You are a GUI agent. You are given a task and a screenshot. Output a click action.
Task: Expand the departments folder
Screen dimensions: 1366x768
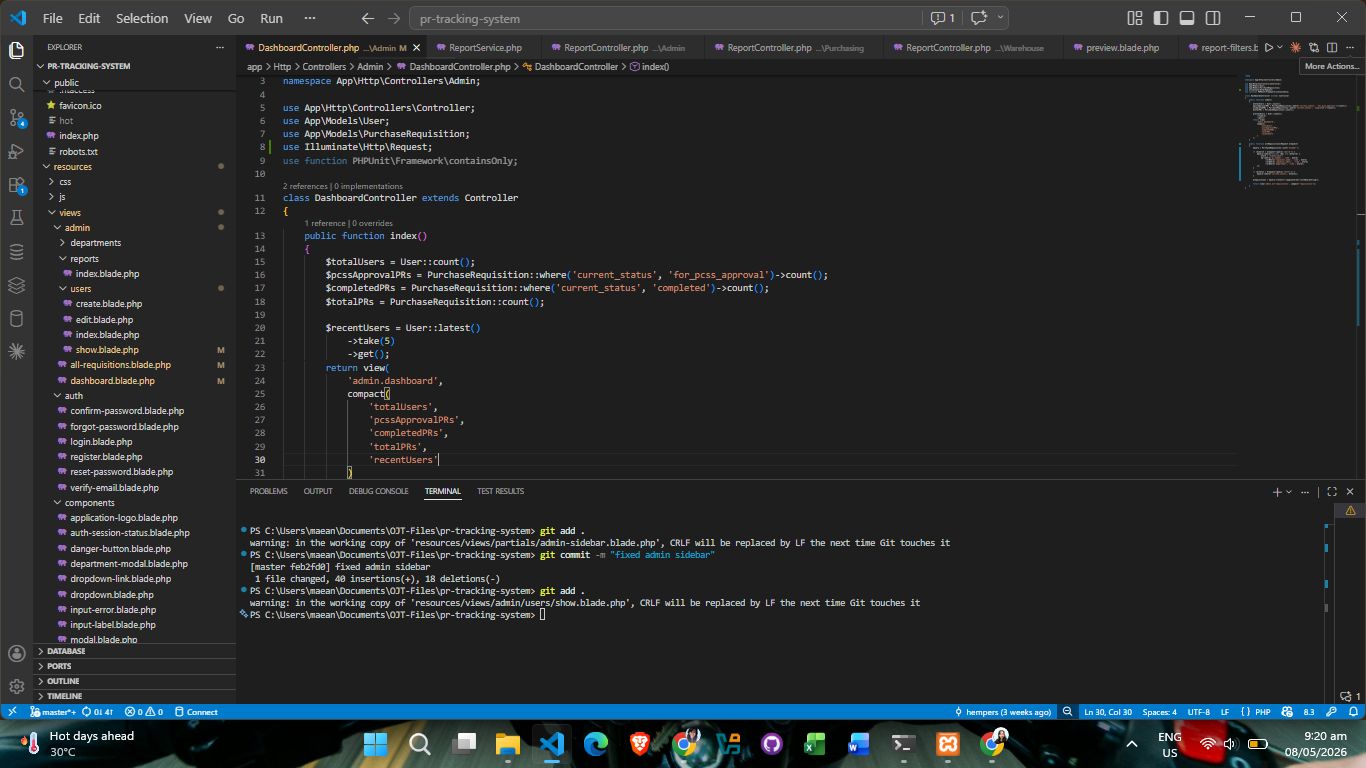point(95,243)
